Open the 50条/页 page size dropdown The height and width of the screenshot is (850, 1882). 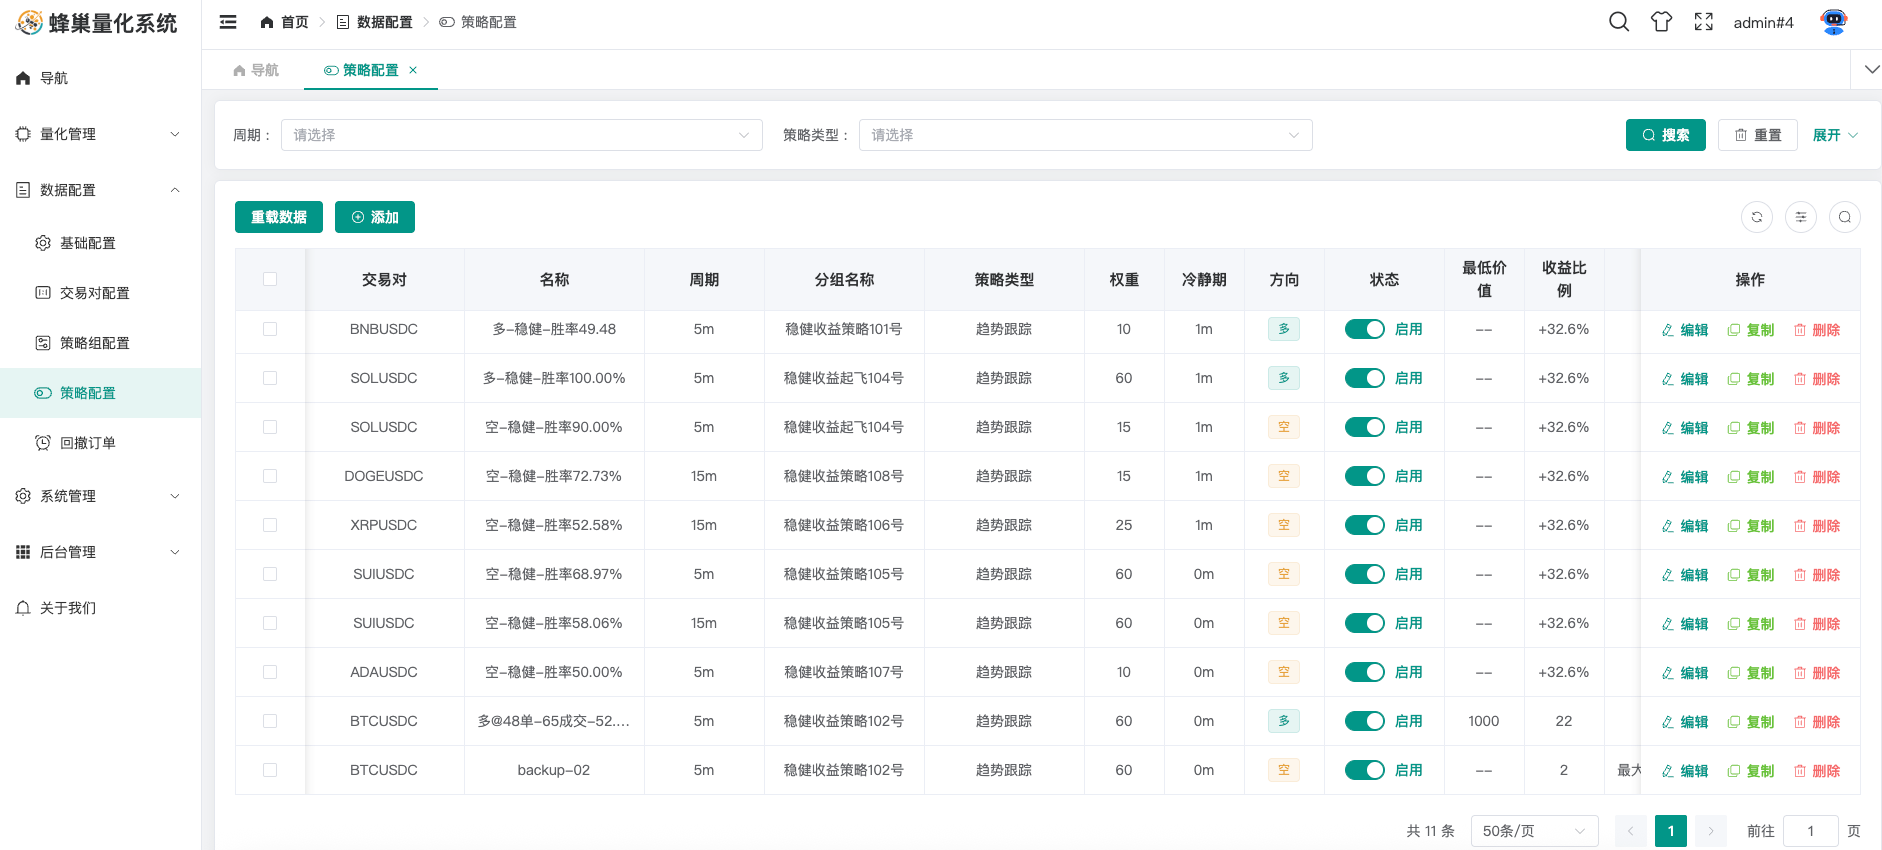click(1534, 831)
